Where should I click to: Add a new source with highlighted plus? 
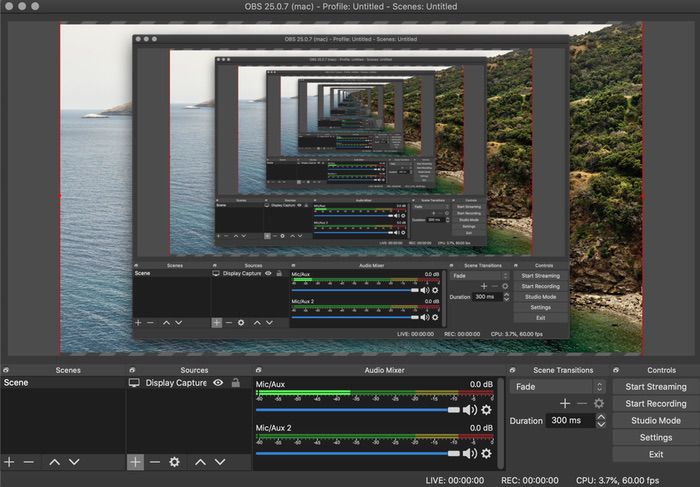135,462
